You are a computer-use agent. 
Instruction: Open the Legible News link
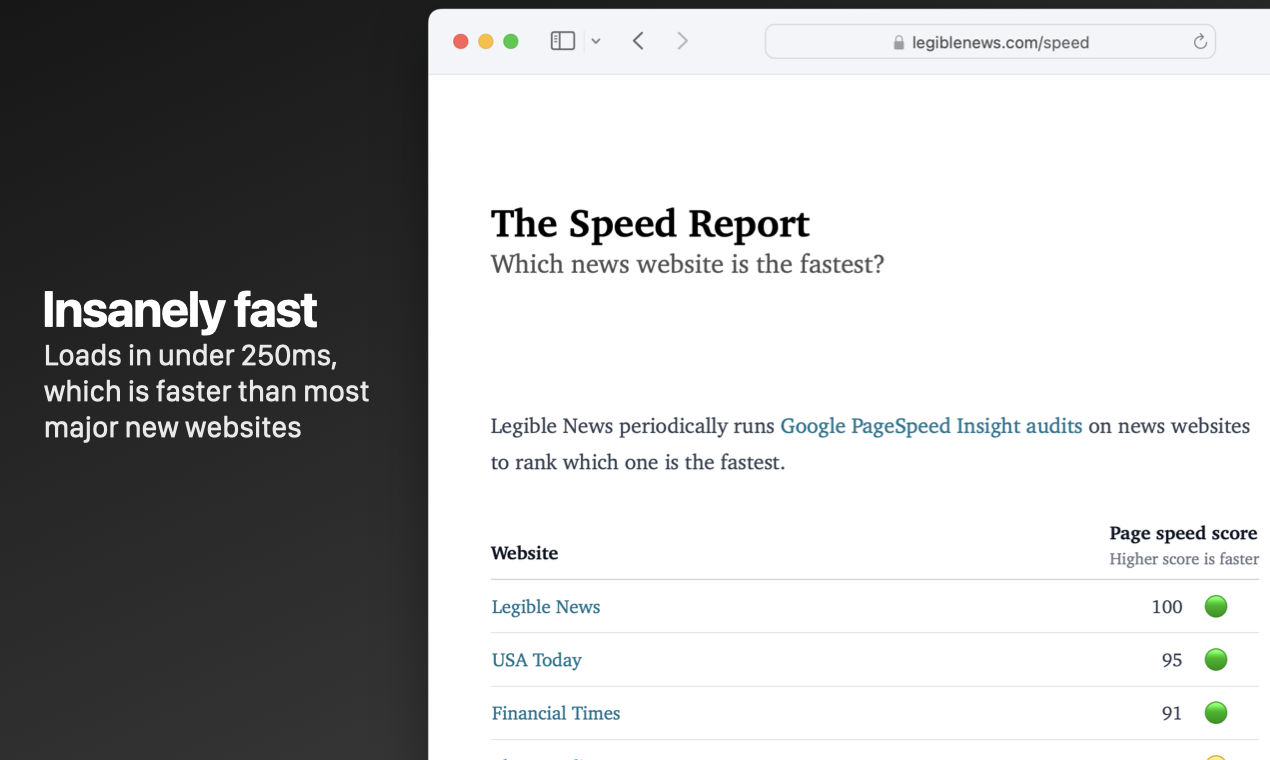[x=546, y=607]
